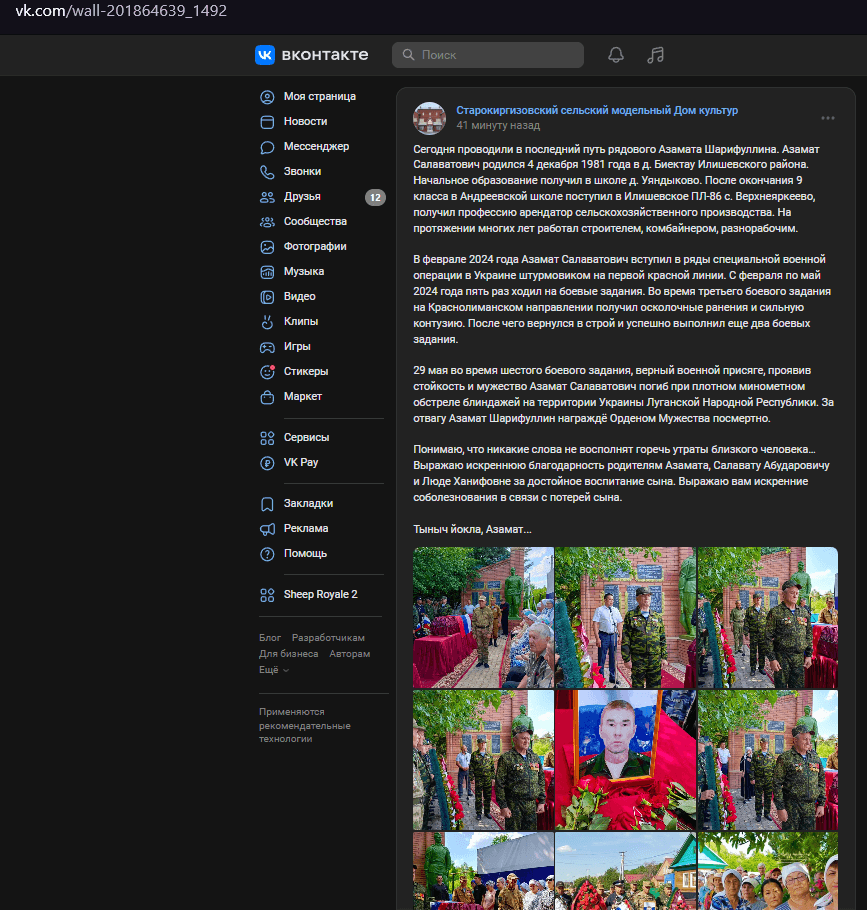Select Фотографии in sidebar
The height and width of the screenshot is (910, 867).
point(315,246)
